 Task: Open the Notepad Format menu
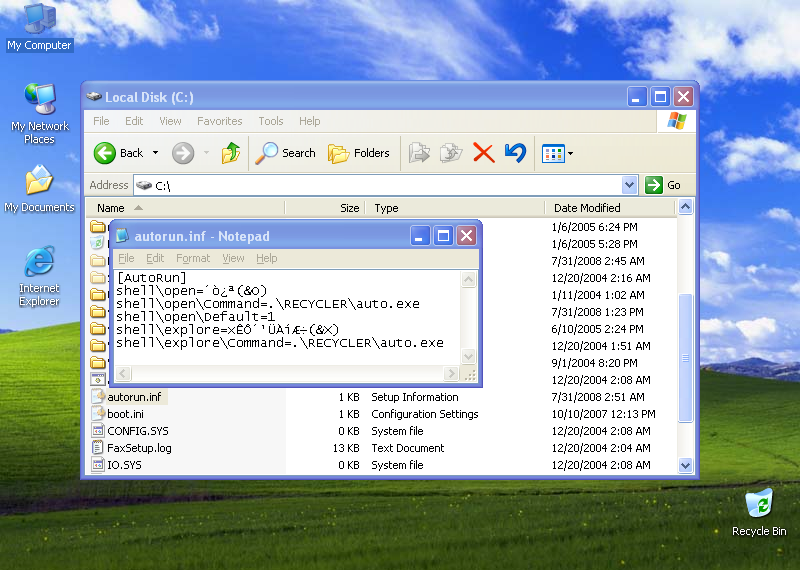193,258
